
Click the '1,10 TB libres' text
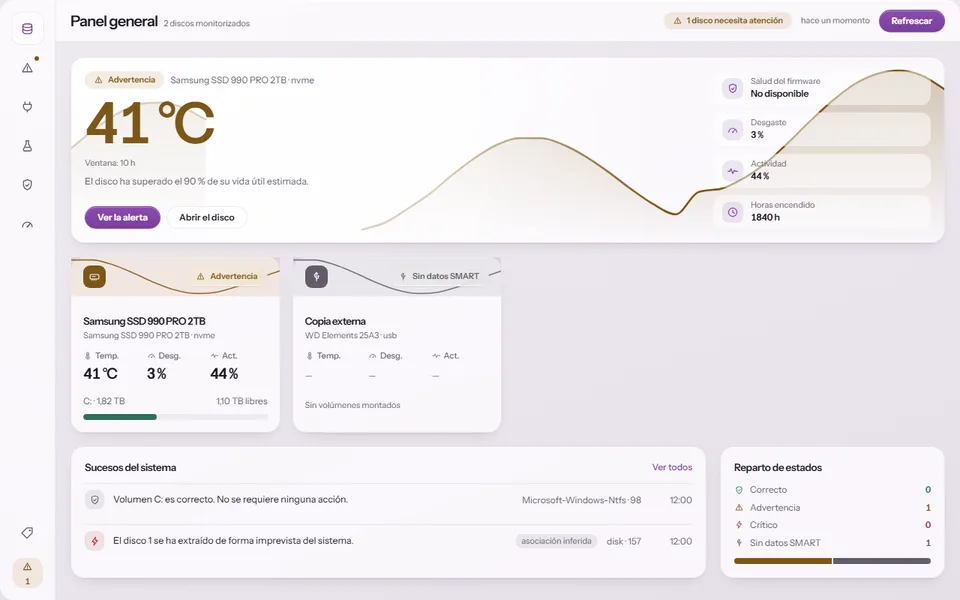coord(242,401)
